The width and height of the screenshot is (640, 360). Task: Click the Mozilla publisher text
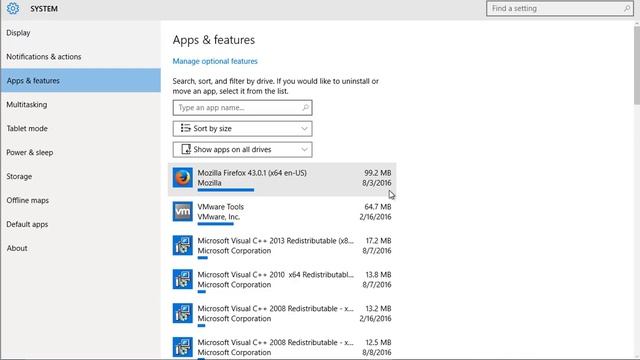pyautogui.click(x=209, y=183)
